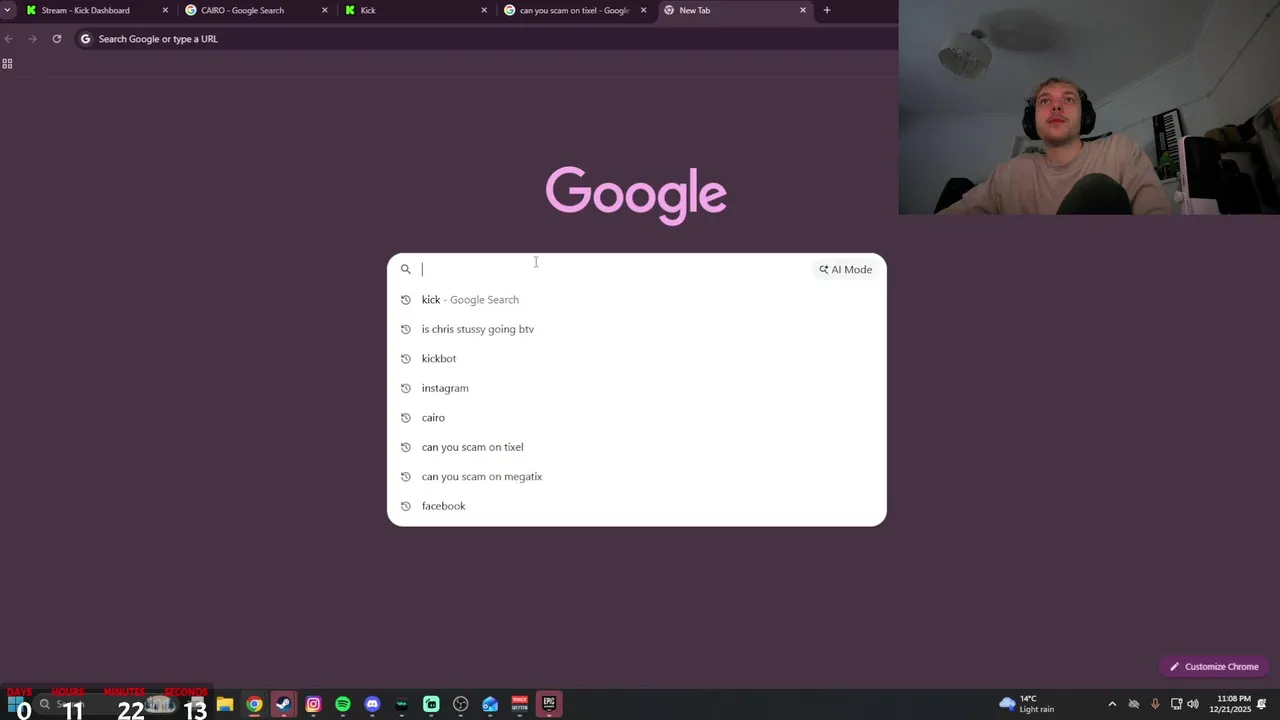
Task: Open OBS Studio from the taskbar
Action: tap(461, 704)
